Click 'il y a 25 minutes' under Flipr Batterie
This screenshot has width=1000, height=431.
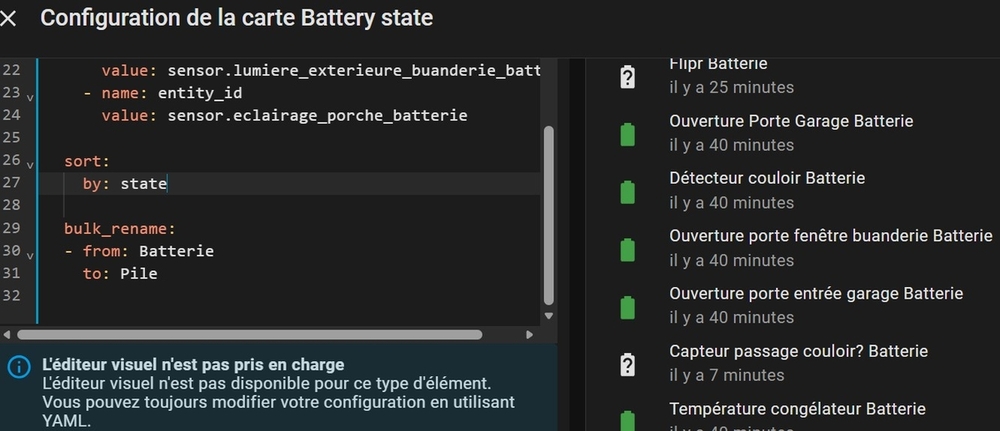point(732,87)
